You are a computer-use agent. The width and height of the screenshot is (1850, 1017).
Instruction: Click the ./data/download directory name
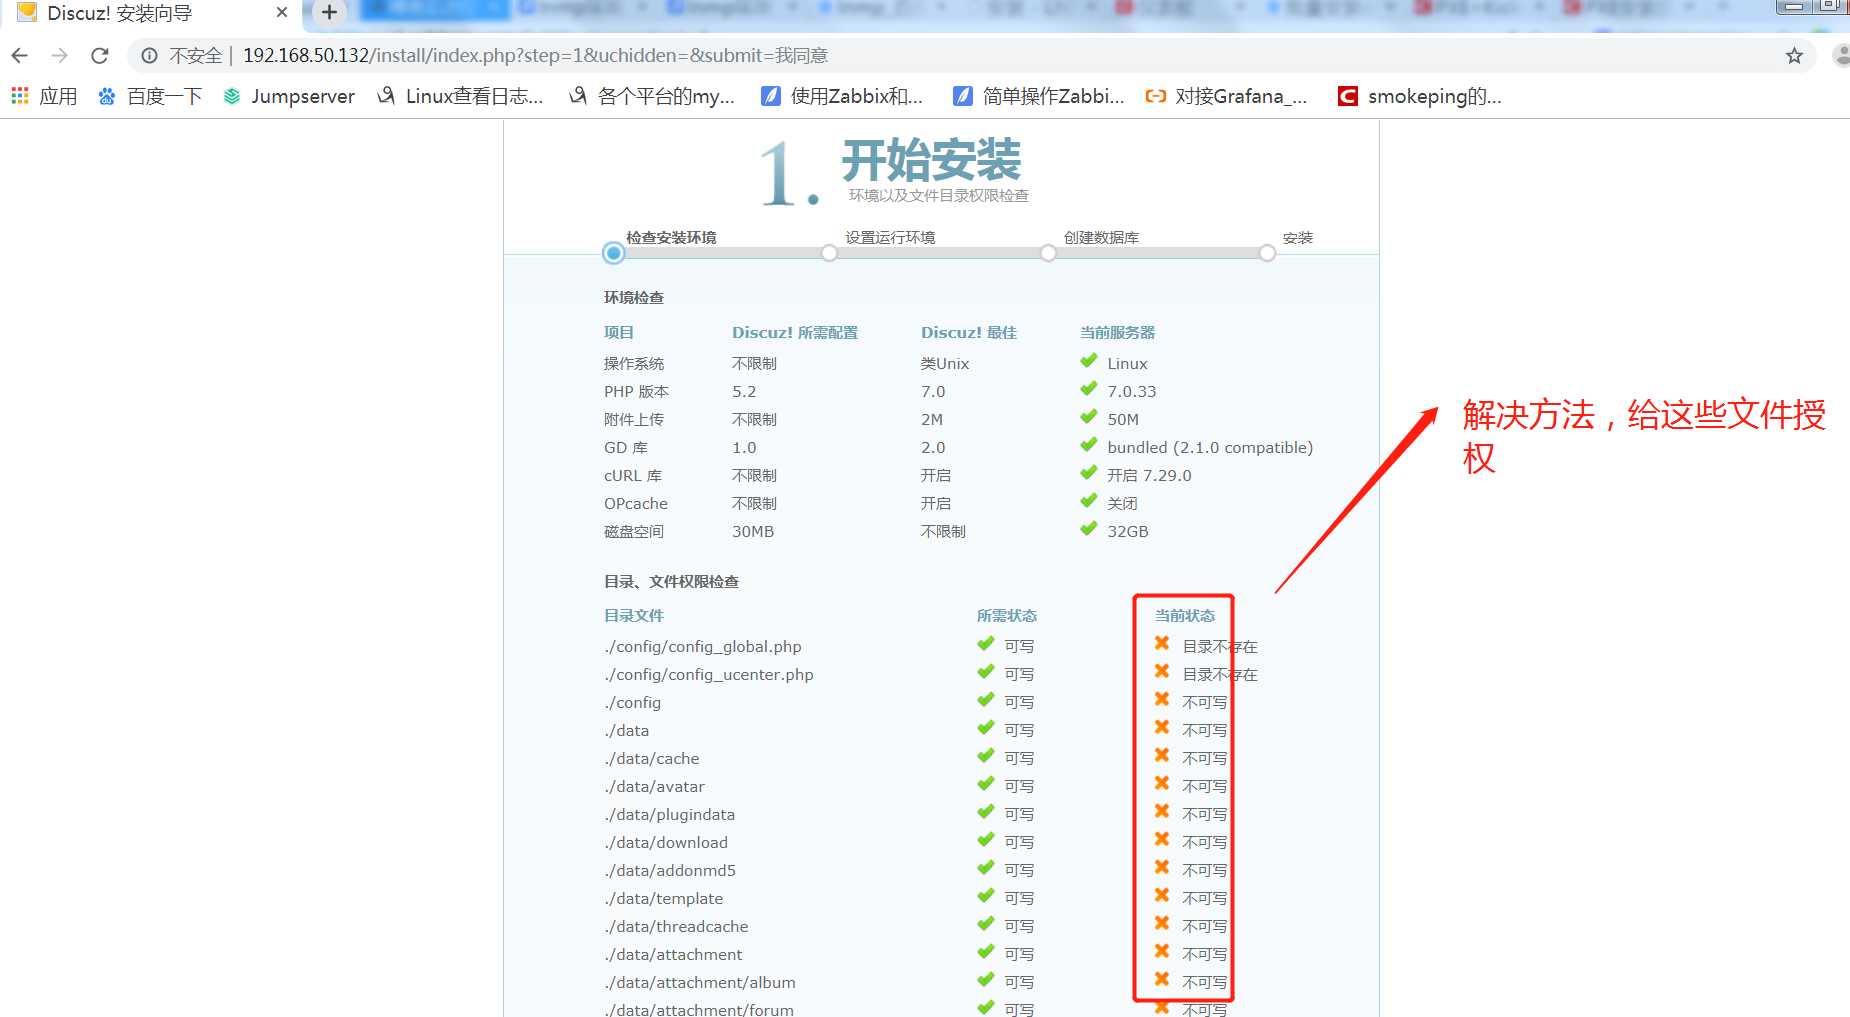(666, 843)
